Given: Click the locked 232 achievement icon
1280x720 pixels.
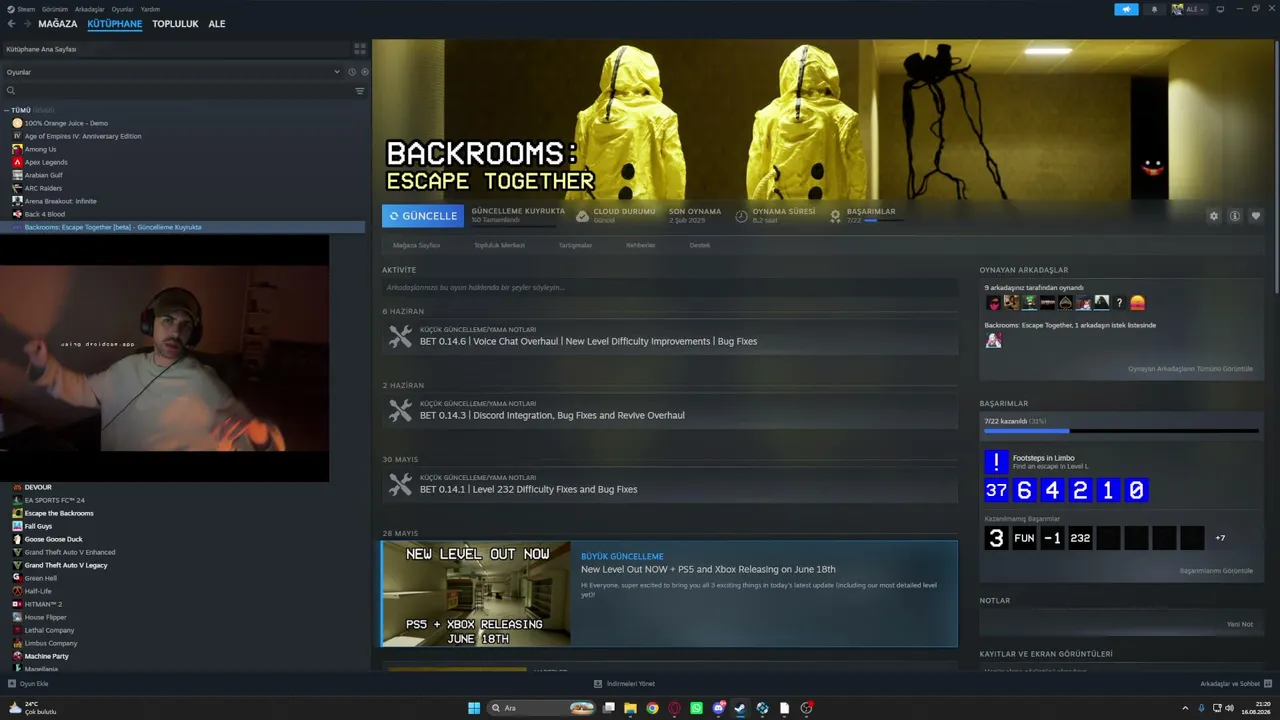Looking at the screenshot, I should tap(1080, 538).
